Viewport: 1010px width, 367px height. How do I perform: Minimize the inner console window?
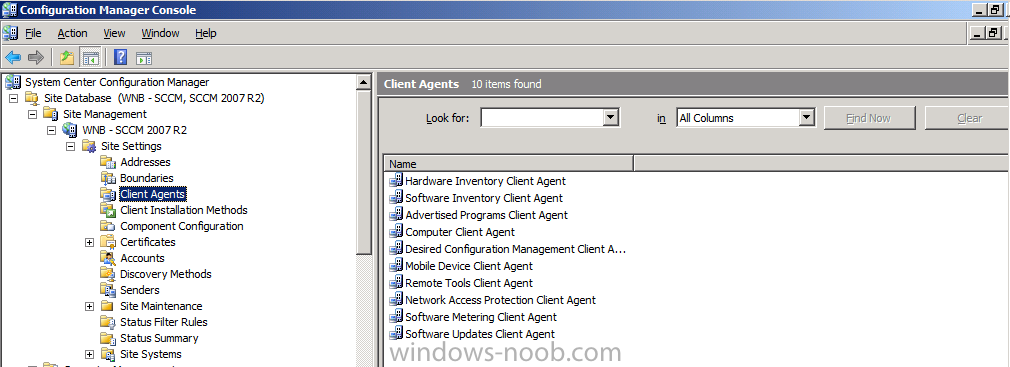(x=978, y=33)
